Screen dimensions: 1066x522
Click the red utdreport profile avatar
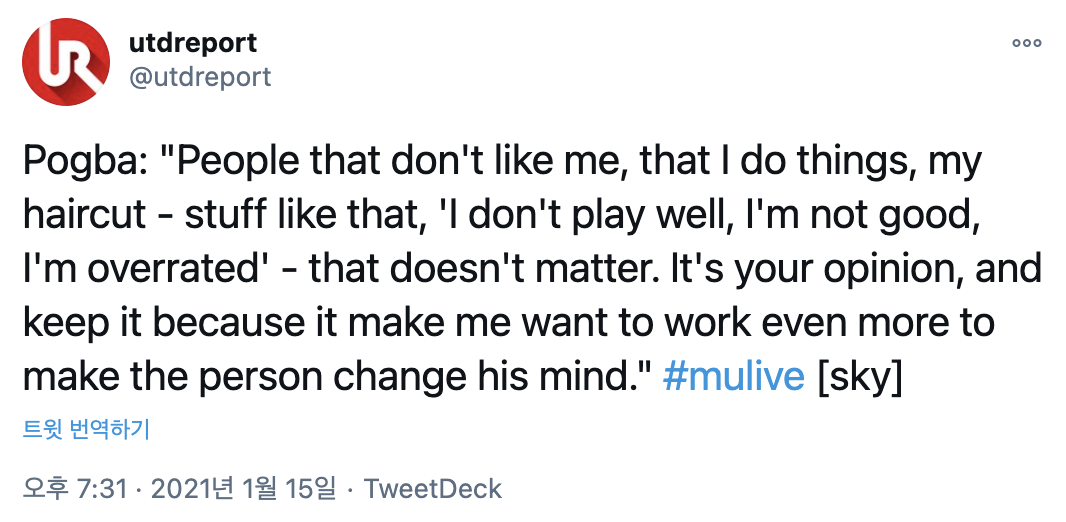[65, 62]
